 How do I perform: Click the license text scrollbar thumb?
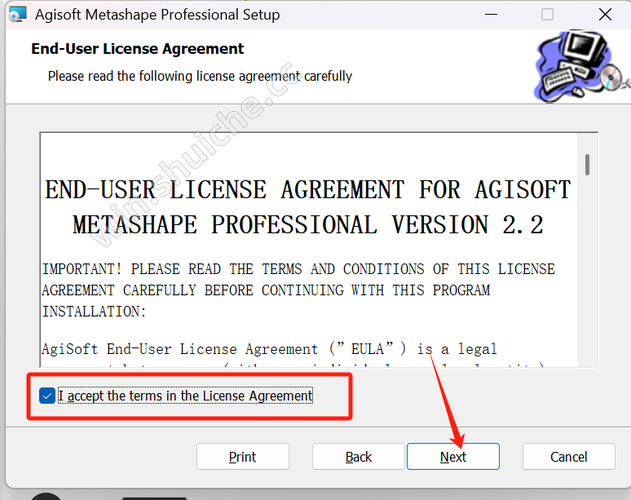pyautogui.click(x=588, y=165)
